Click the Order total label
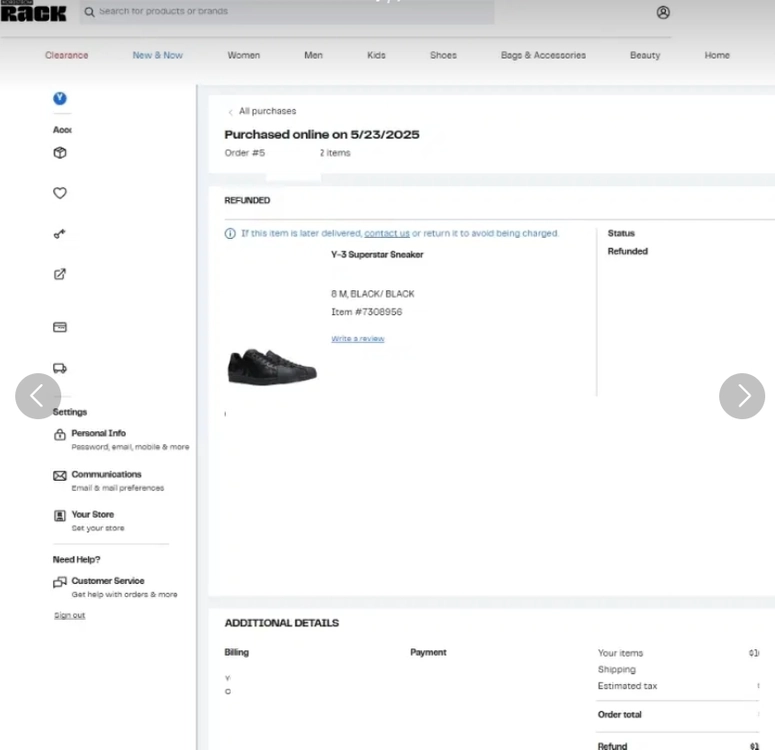Viewport: 775px width, 750px height. click(619, 714)
